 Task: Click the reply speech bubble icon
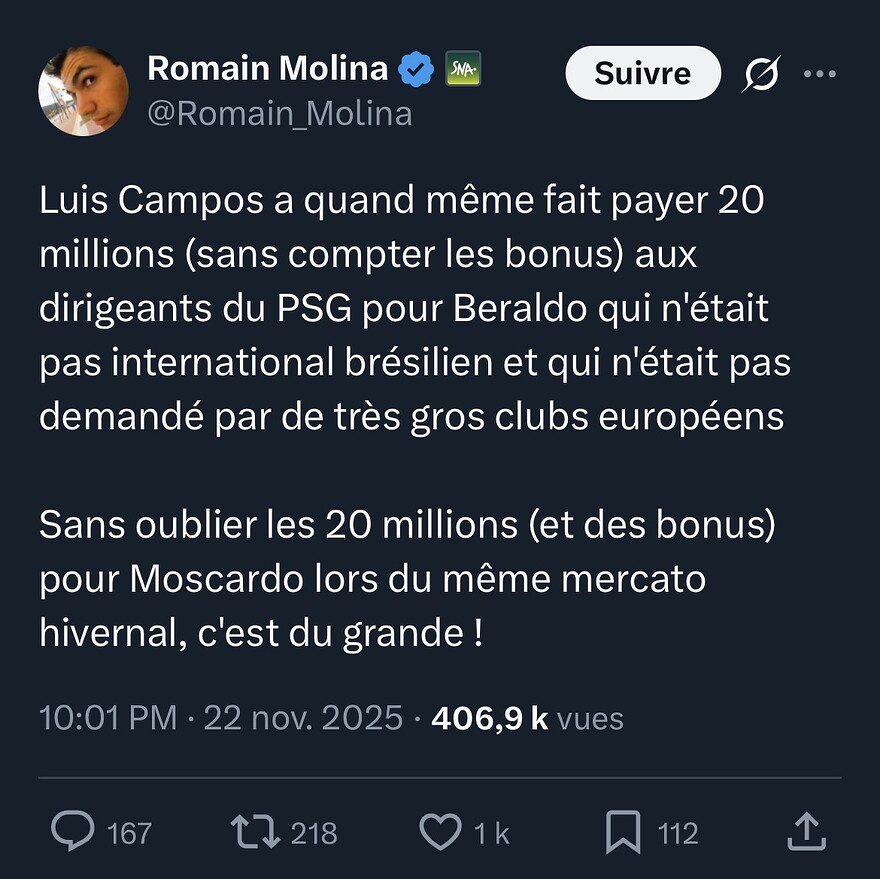coord(72,831)
